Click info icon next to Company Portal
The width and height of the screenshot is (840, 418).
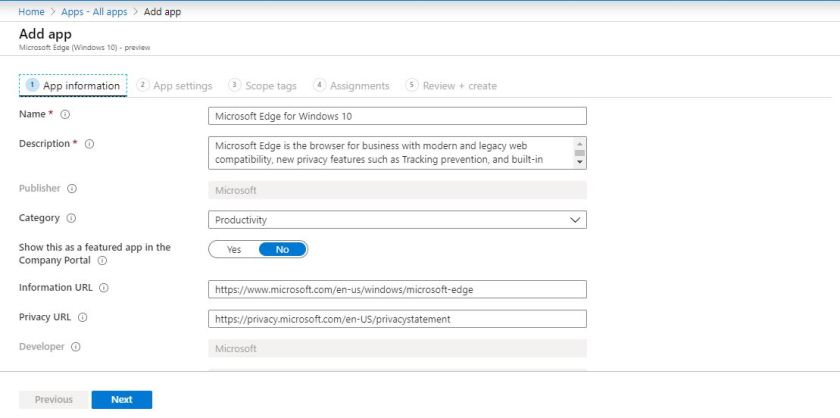(103, 261)
